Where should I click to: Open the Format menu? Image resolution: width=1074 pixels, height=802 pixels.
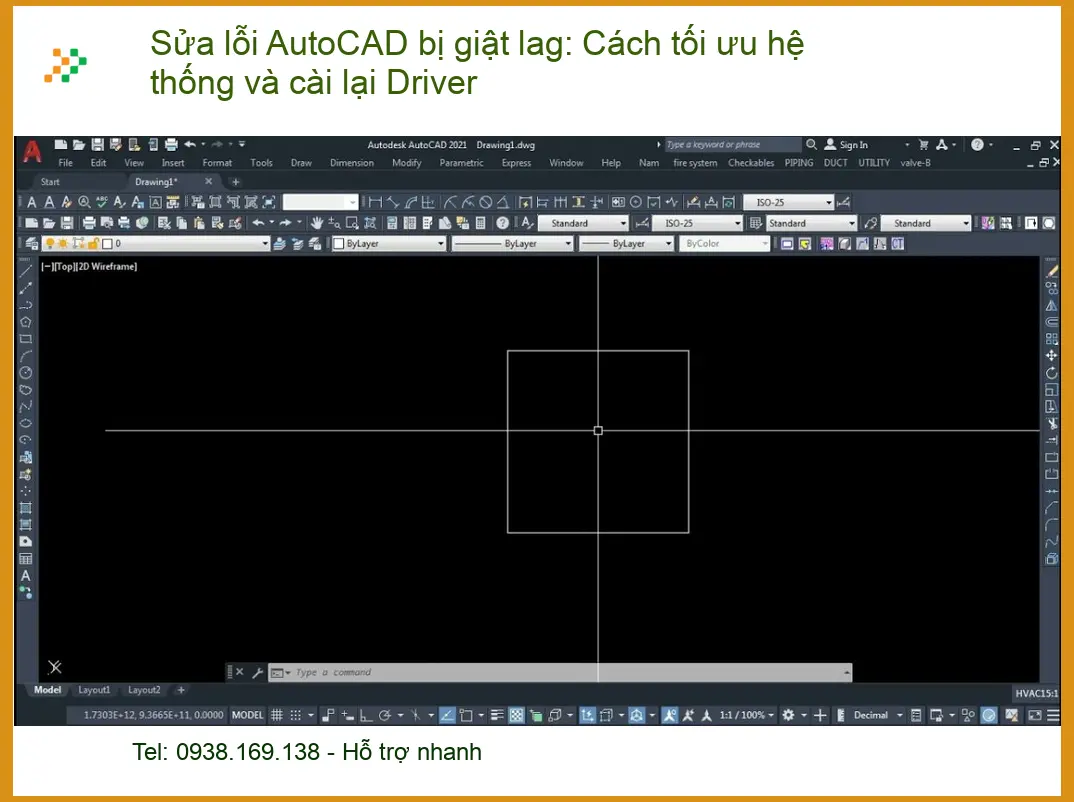pos(217,162)
